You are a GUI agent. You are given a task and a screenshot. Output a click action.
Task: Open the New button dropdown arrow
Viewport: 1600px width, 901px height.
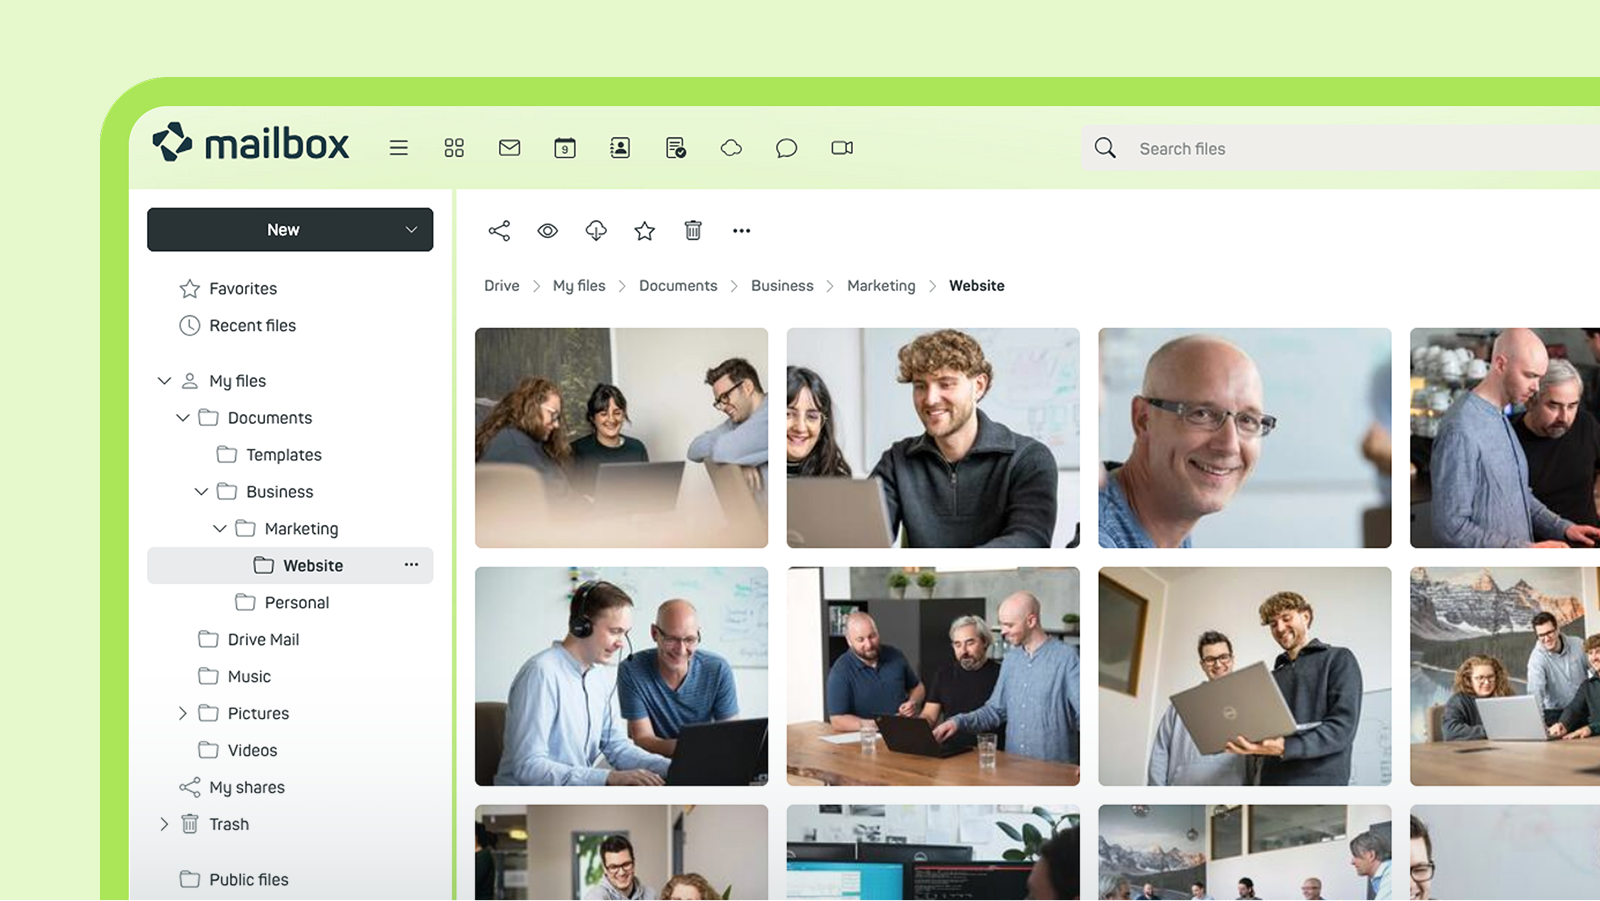click(x=411, y=229)
